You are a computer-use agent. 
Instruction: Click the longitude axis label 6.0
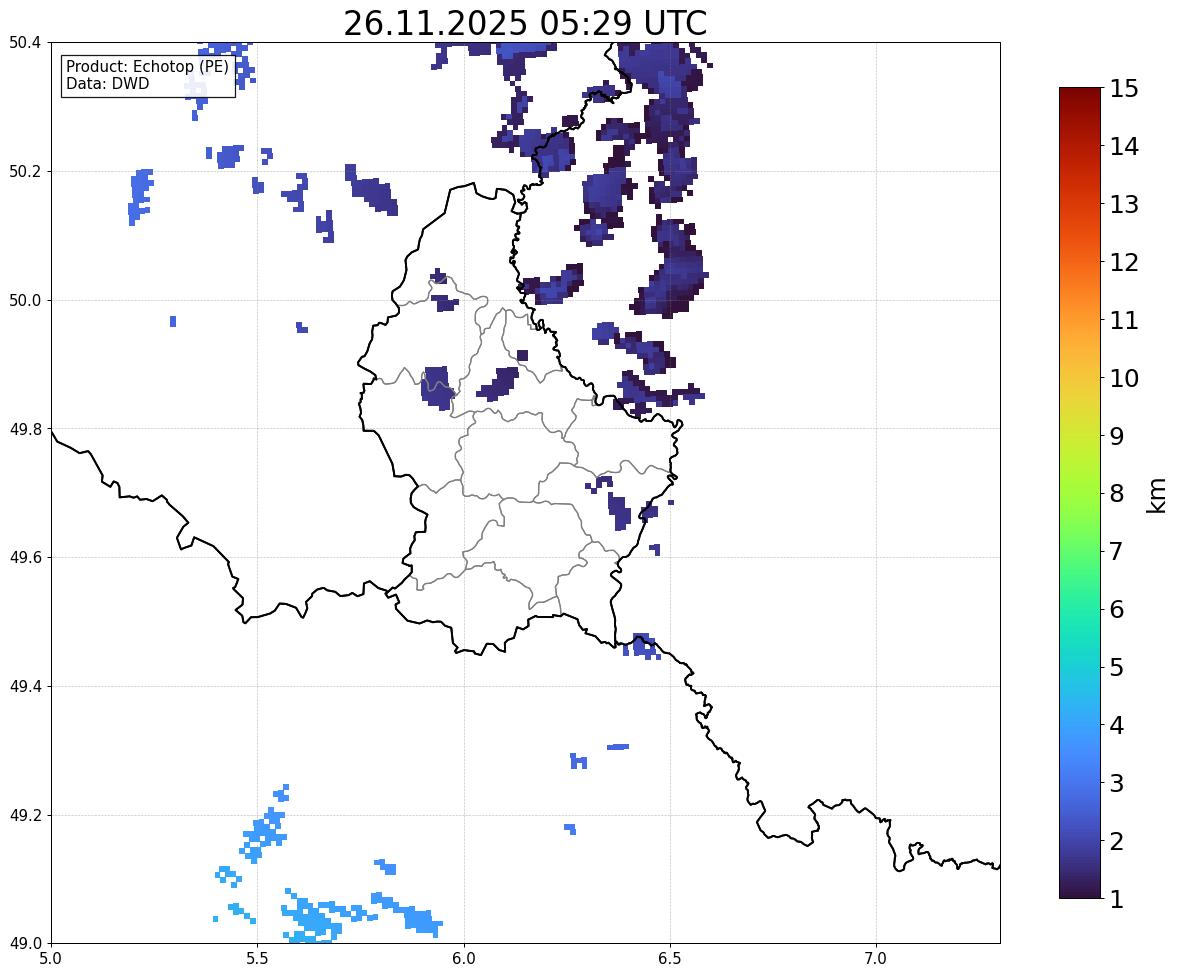pos(464,959)
